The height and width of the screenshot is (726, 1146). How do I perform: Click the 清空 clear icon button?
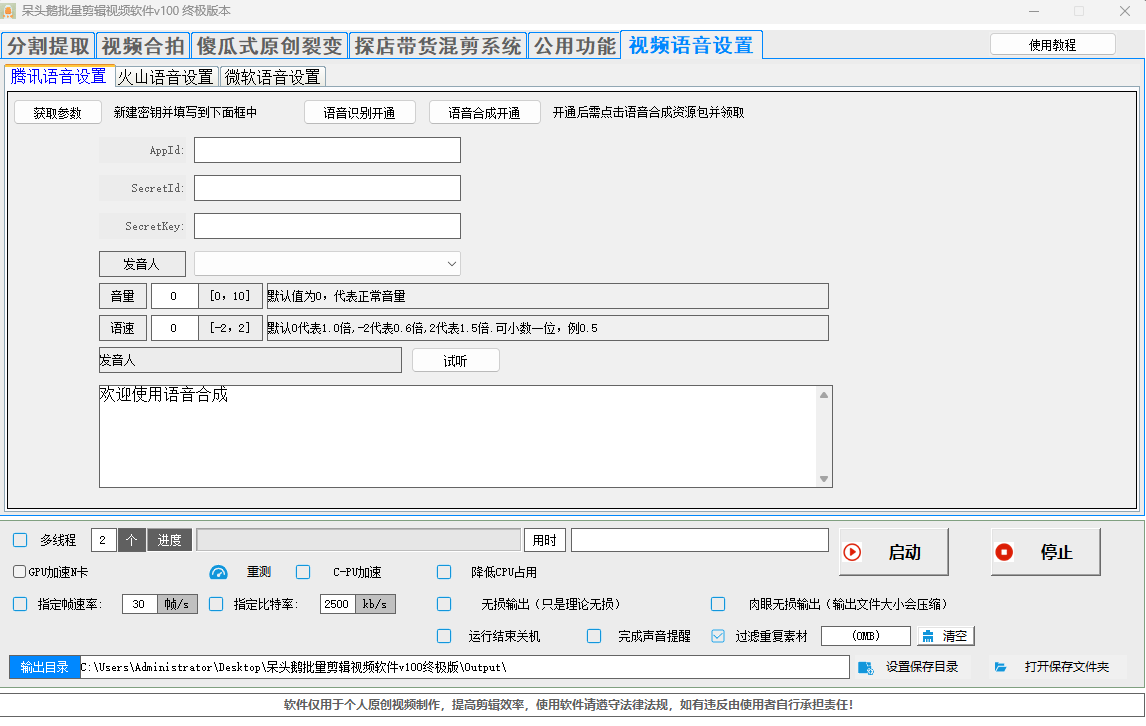coord(927,636)
